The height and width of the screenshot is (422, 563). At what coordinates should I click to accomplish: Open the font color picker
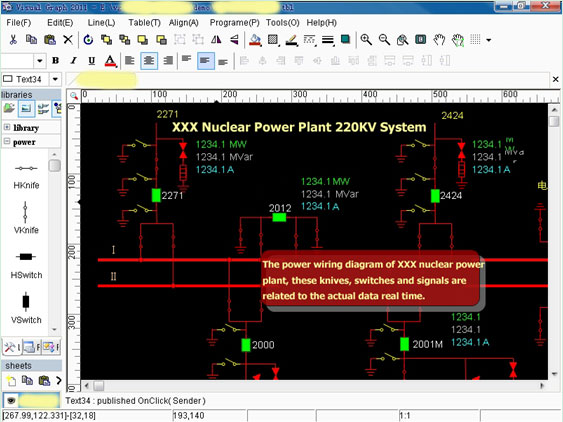(110, 61)
